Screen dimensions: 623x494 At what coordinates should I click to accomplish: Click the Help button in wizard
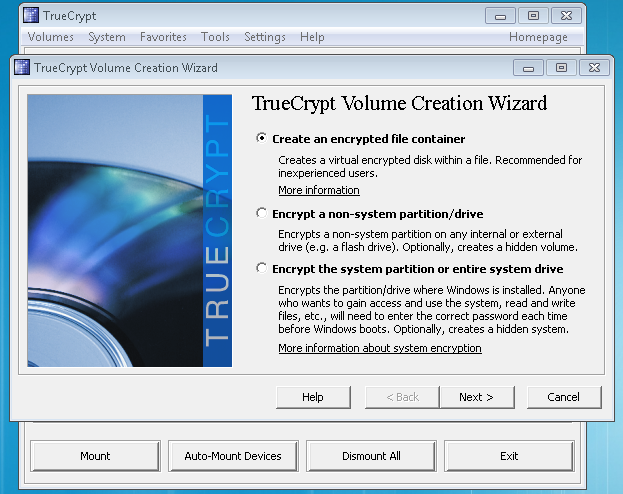click(x=313, y=397)
